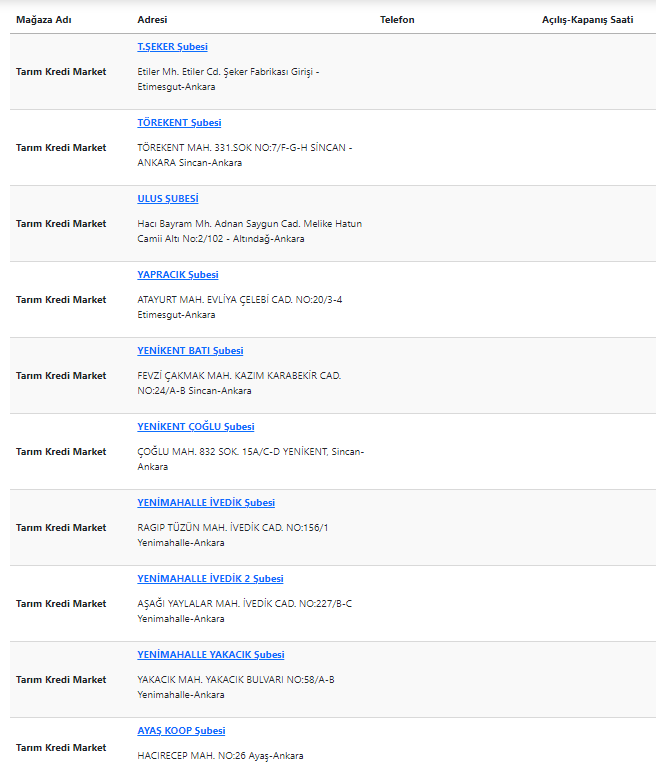Open the YENİMAHALLE İVEDİK Şubesi link
The image size is (656, 778).
(206, 503)
